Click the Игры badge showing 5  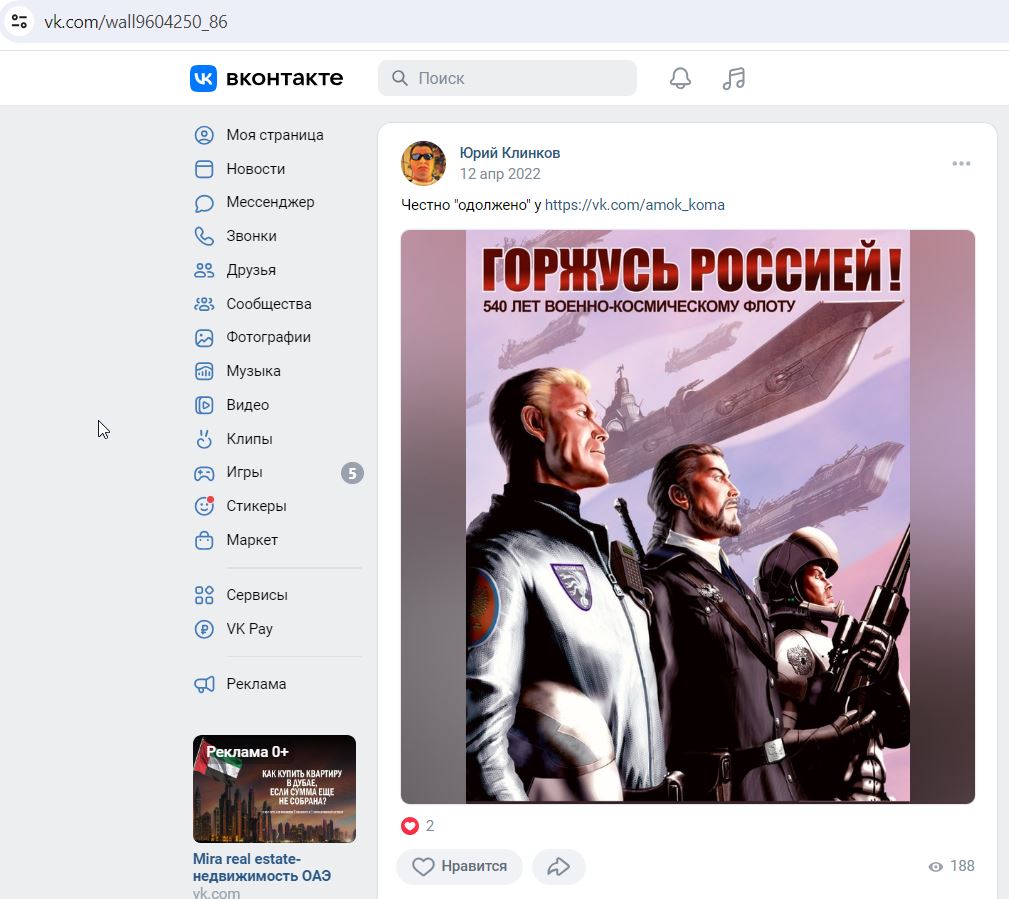pyautogui.click(x=352, y=474)
